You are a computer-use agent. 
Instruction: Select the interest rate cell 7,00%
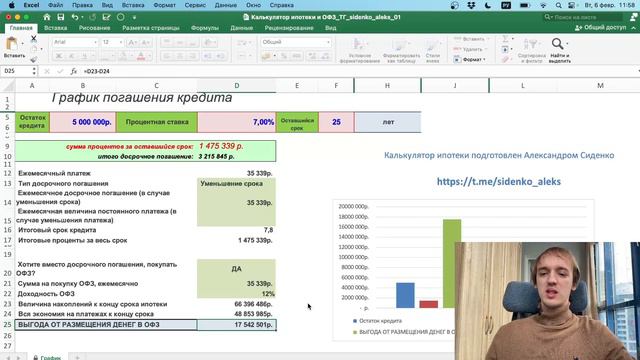coord(237,122)
